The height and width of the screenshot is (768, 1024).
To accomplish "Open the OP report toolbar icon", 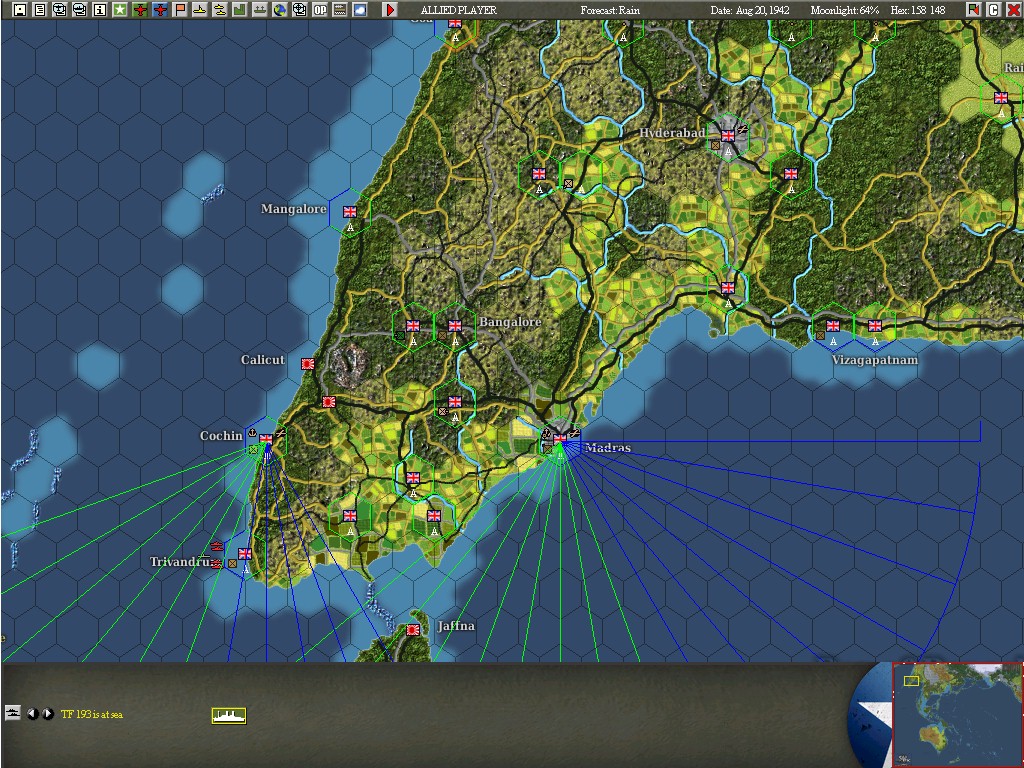I will [320, 10].
